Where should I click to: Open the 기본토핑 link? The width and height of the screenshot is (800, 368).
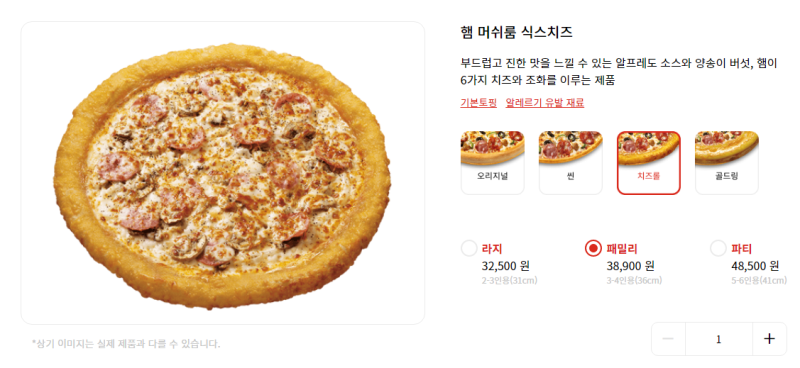[479, 103]
